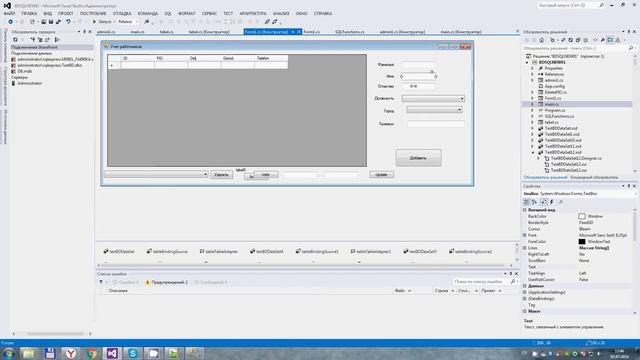Click the Update button on the form
640x360 pixels.
tap(382, 175)
